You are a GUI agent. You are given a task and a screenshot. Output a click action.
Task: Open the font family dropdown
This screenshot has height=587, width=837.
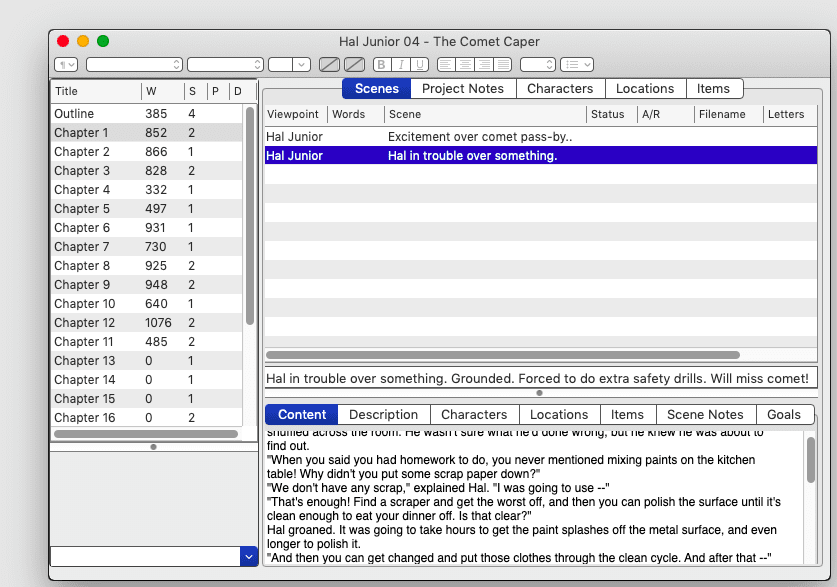click(x=134, y=64)
